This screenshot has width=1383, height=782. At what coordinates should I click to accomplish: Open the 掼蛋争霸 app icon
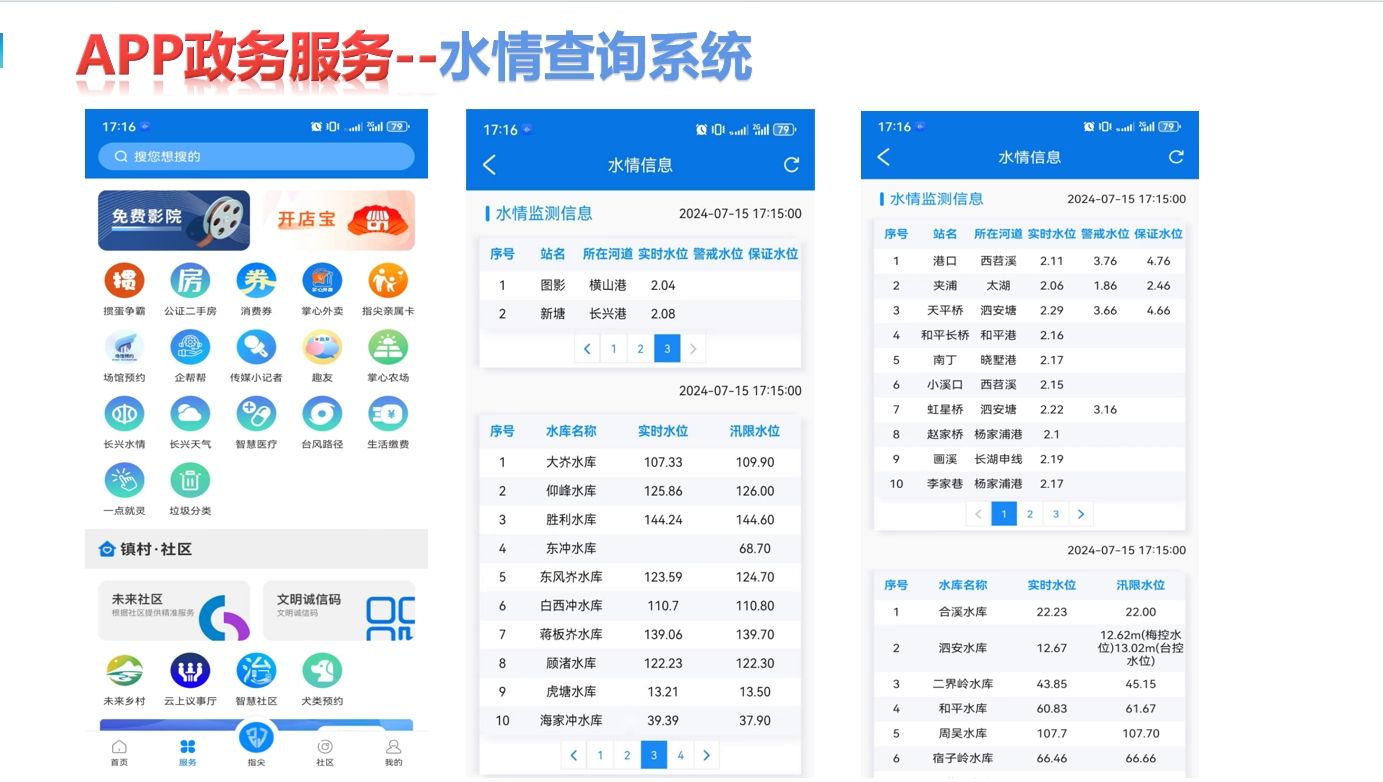coord(124,281)
